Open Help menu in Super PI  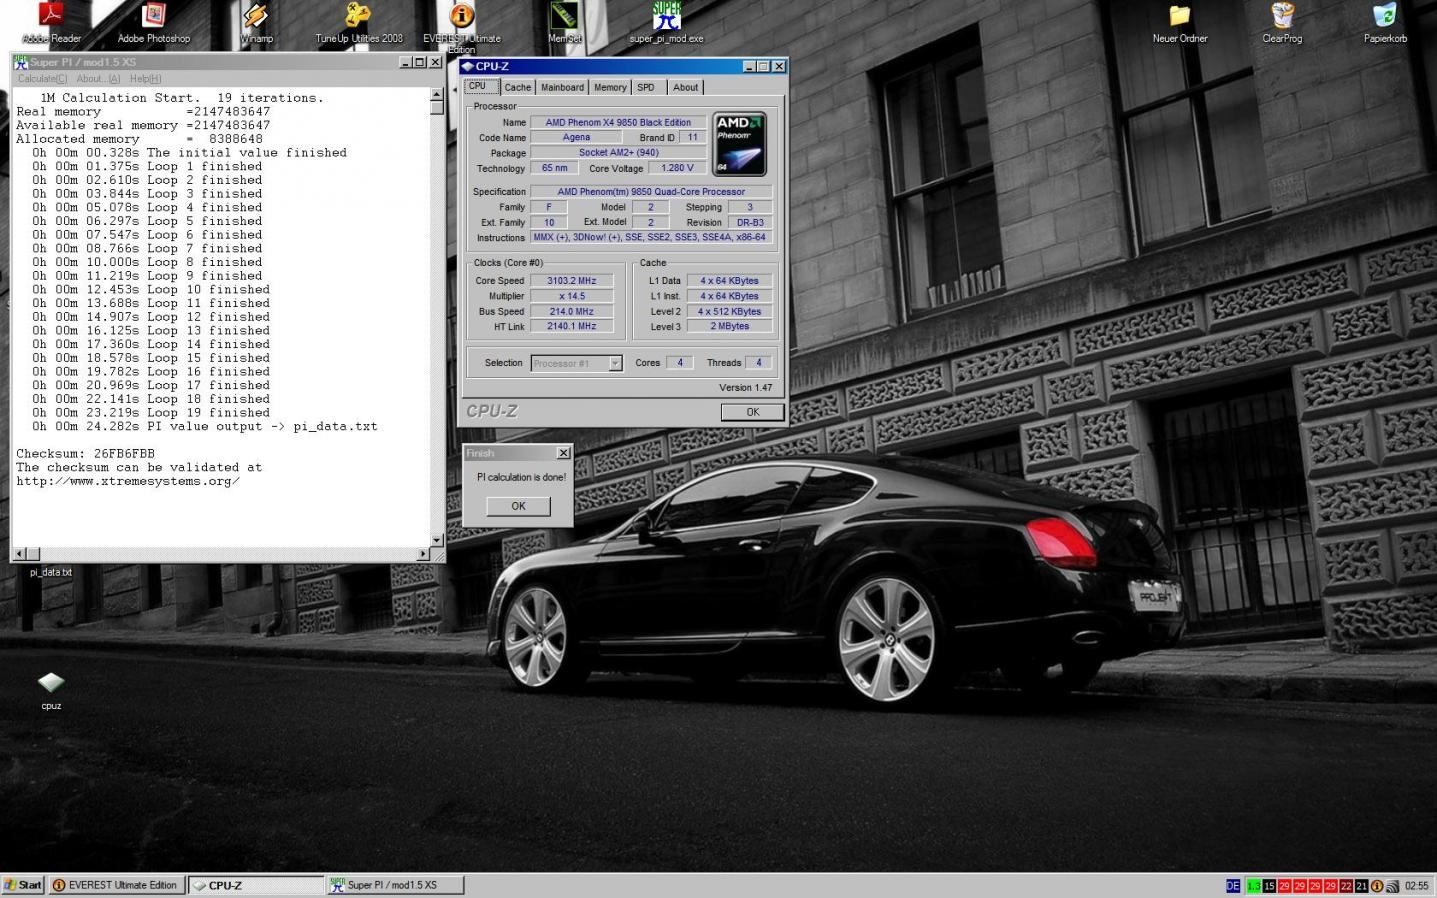click(x=146, y=78)
